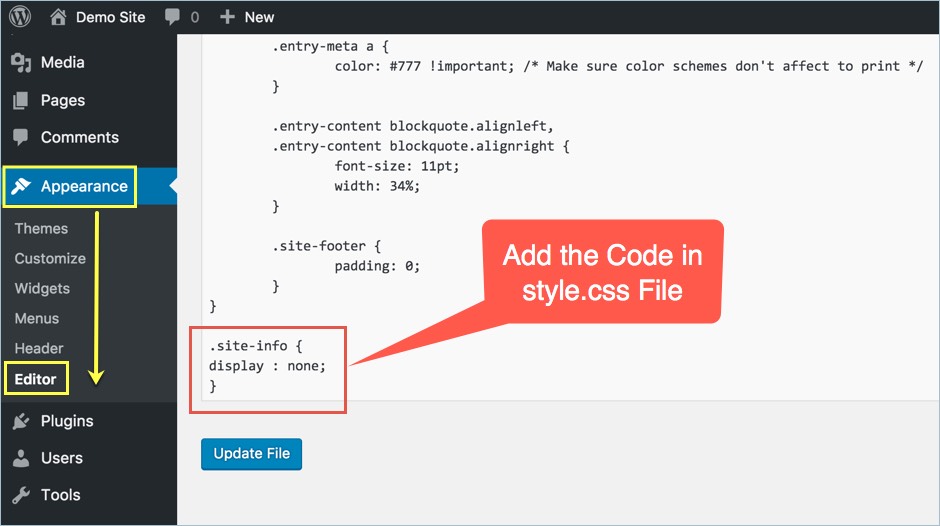Click the Appearance paintbrush icon
Image resolution: width=940 pixels, height=526 pixels.
coord(21,186)
